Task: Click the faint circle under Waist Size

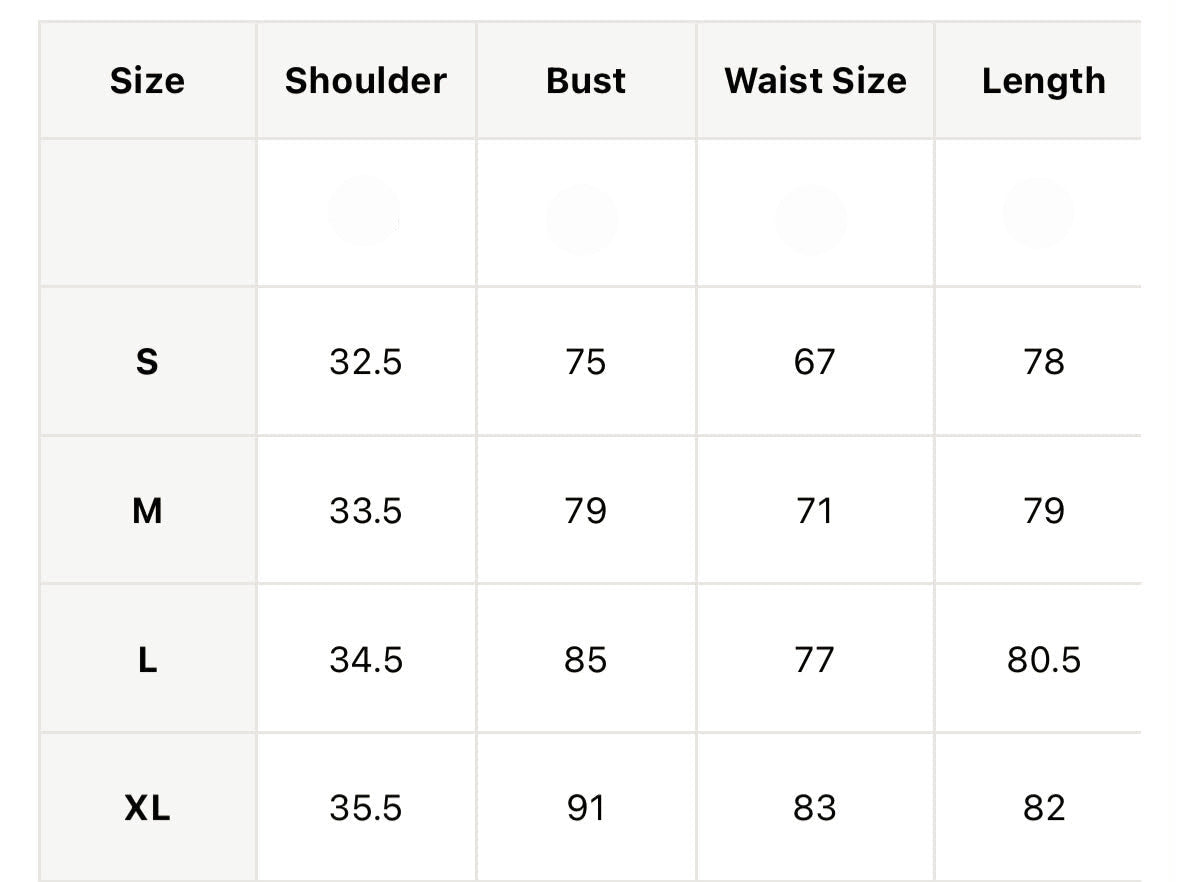Action: [811, 220]
